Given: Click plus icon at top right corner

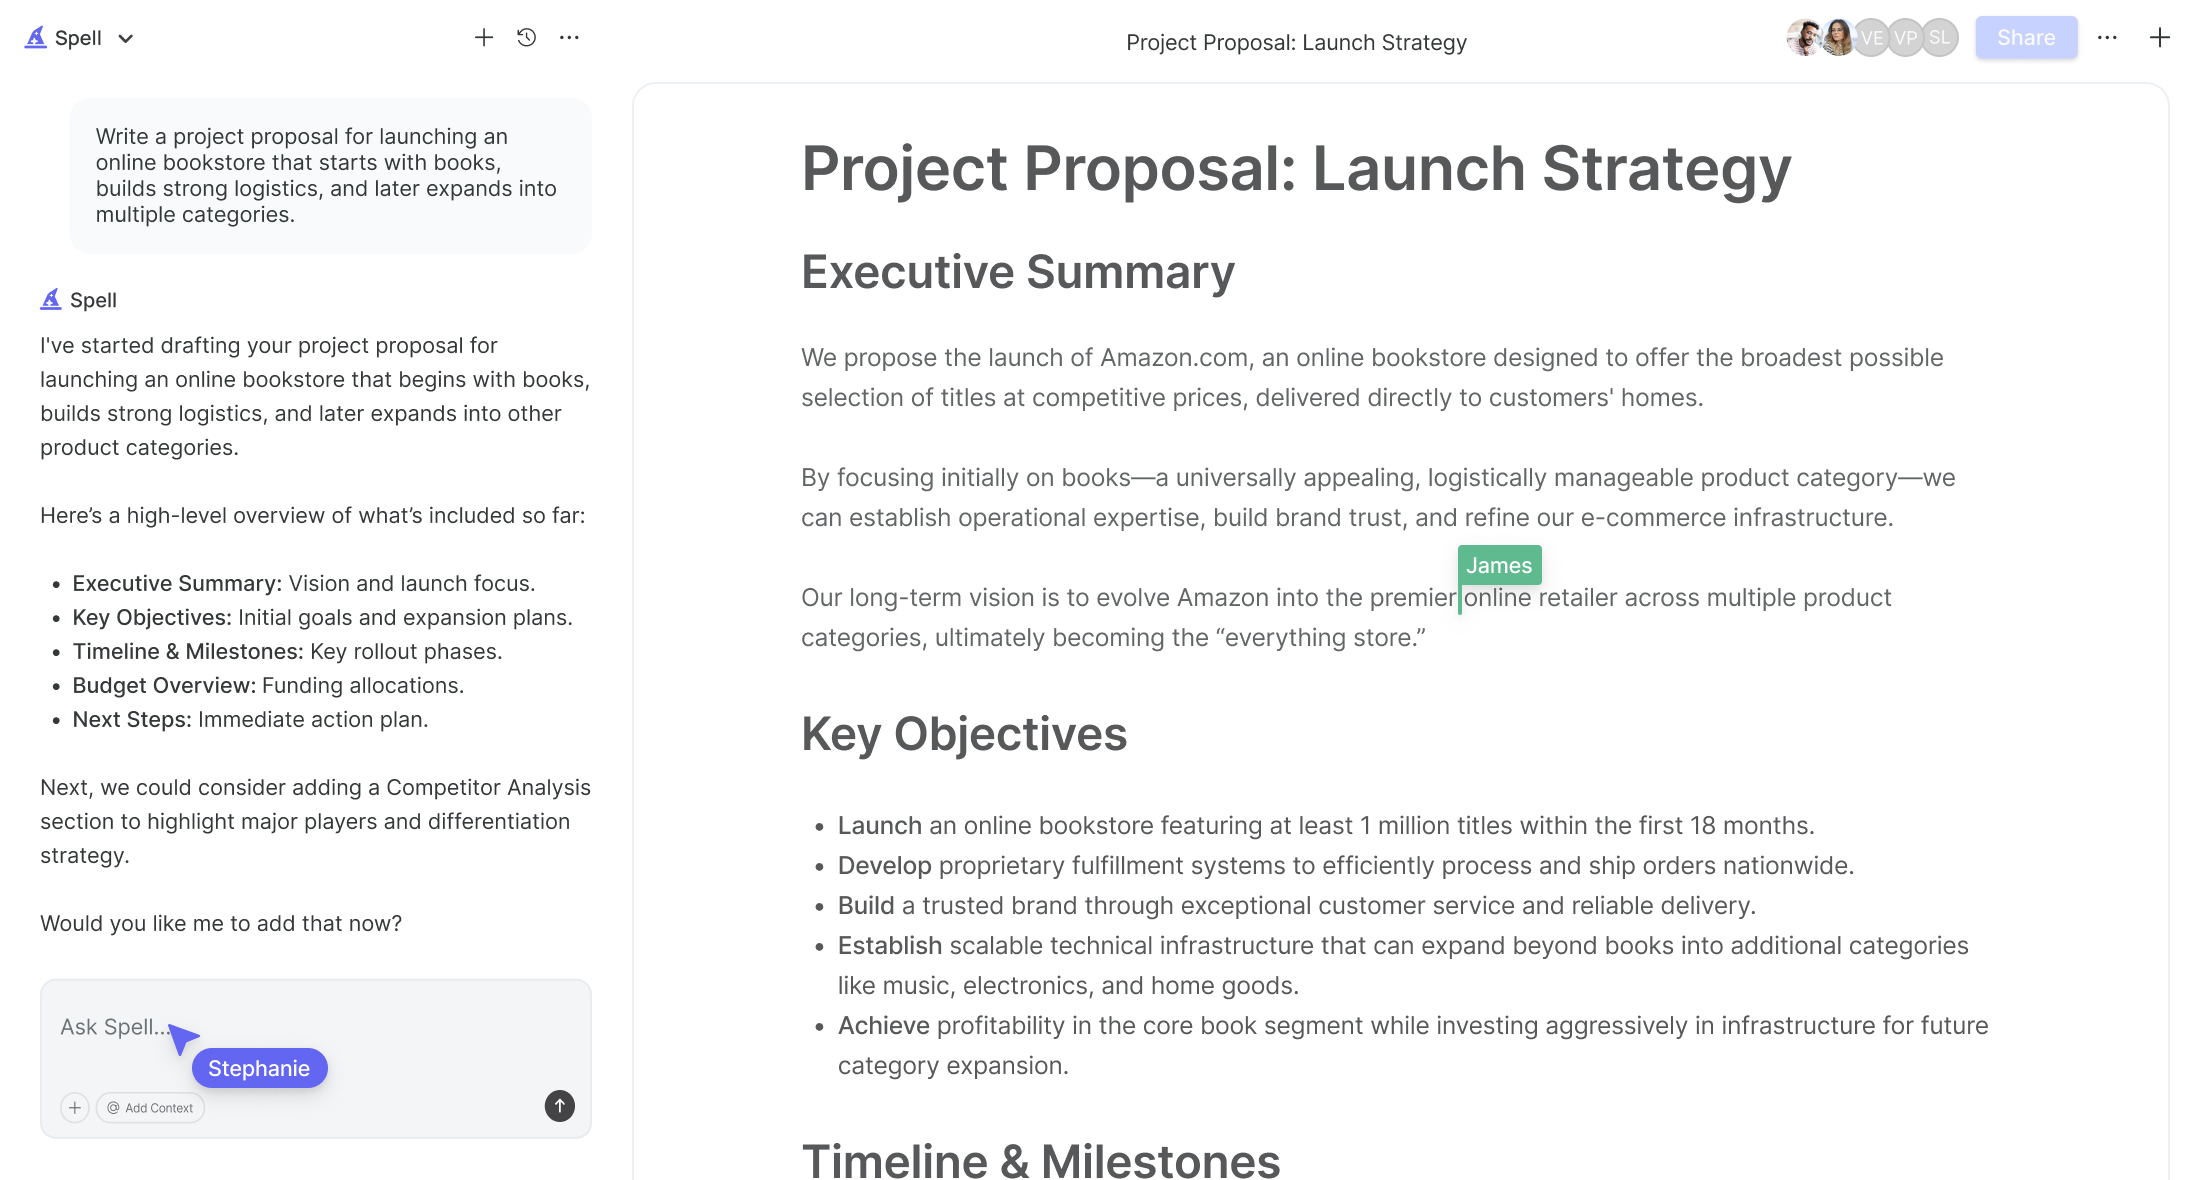Looking at the screenshot, I should [x=2160, y=38].
